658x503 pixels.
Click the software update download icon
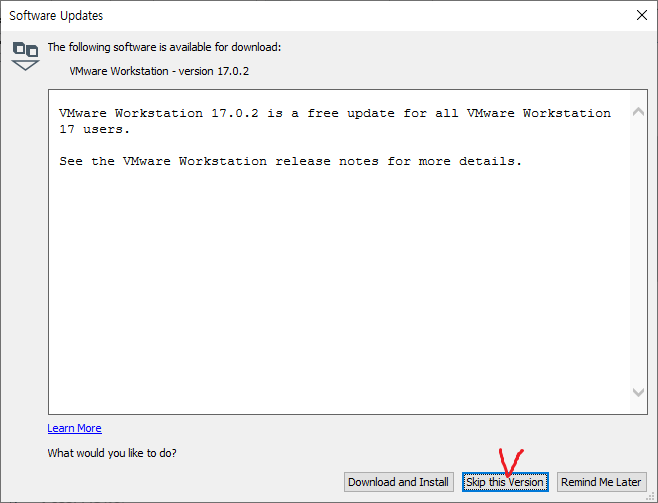coord(25,56)
